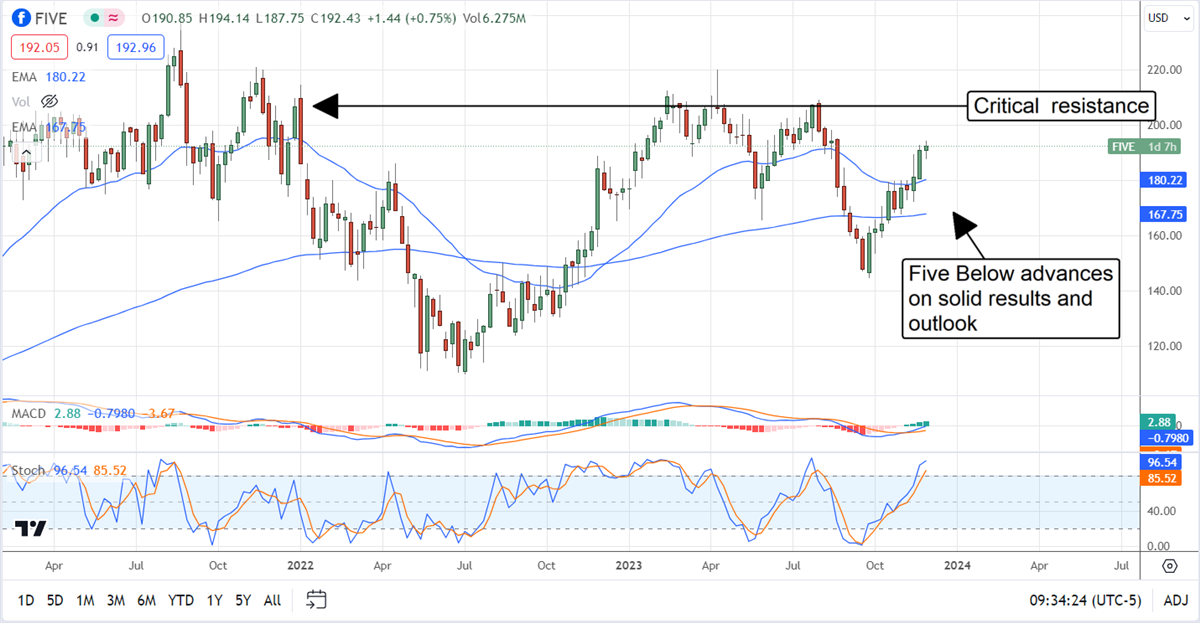Click the 220.00 price axis label
Viewport: 1200px width, 623px height.
(1165, 70)
